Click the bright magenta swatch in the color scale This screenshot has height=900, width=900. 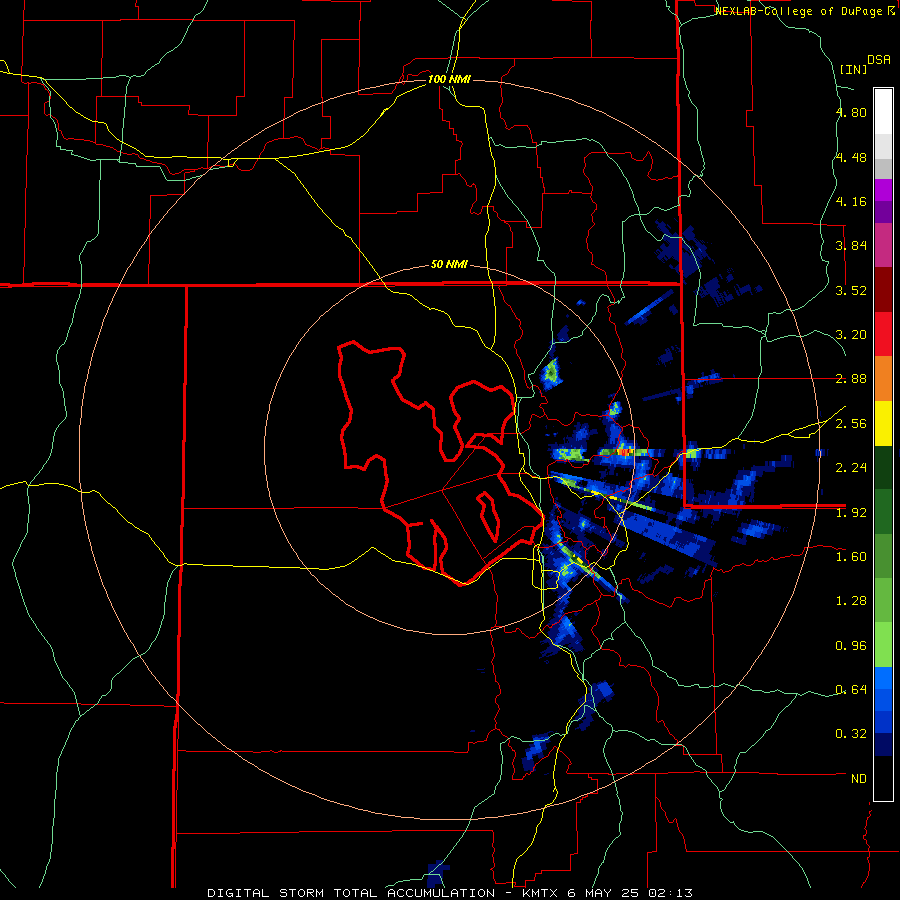pyautogui.click(x=883, y=191)
